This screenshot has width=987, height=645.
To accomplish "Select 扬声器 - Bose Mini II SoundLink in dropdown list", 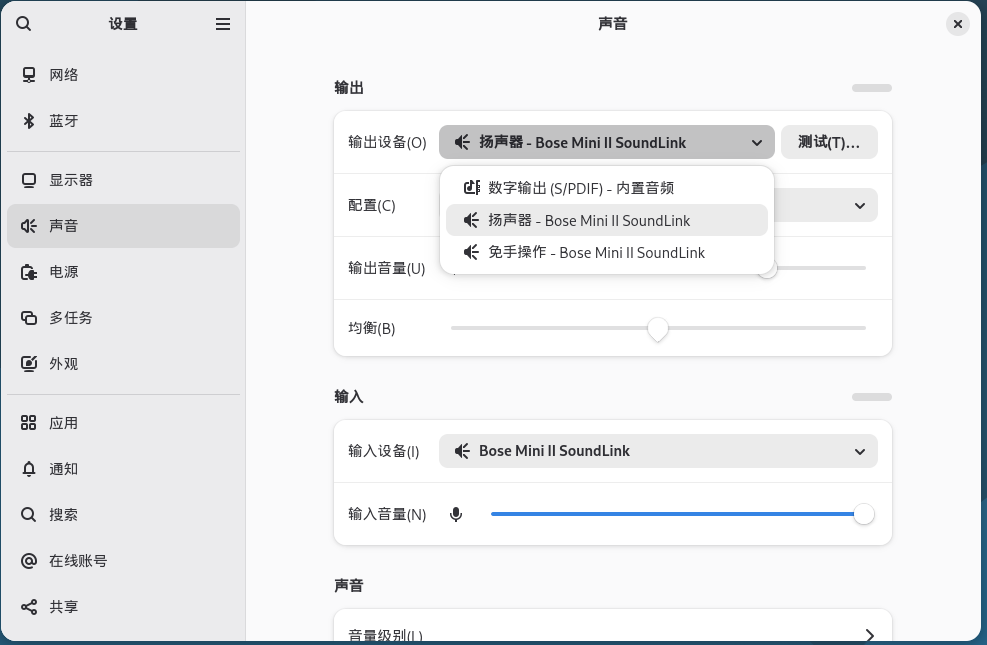I will 607,220.
